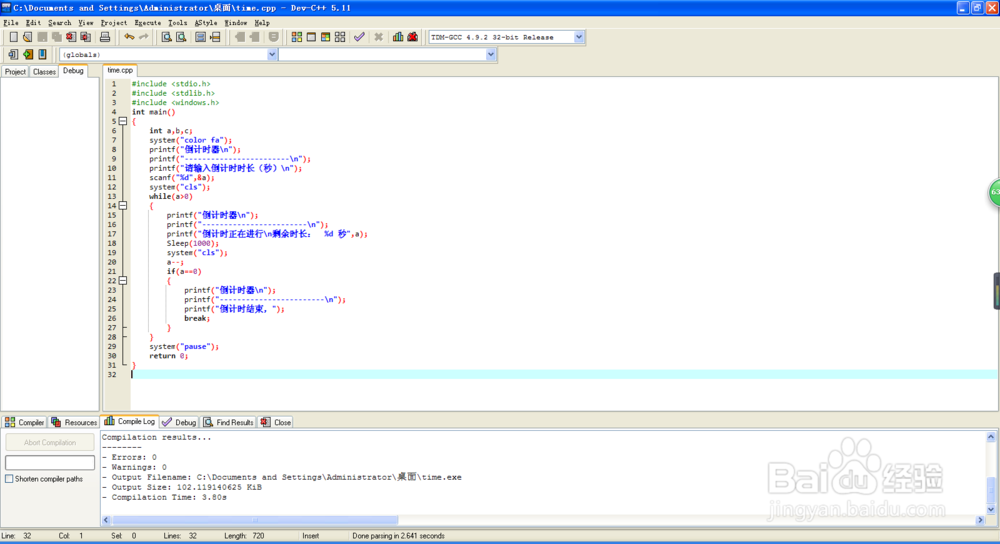The width and height of the screenshot is (1000, 544).
Task: Collapse the if block fold at line 22
Action: point(123,281)
